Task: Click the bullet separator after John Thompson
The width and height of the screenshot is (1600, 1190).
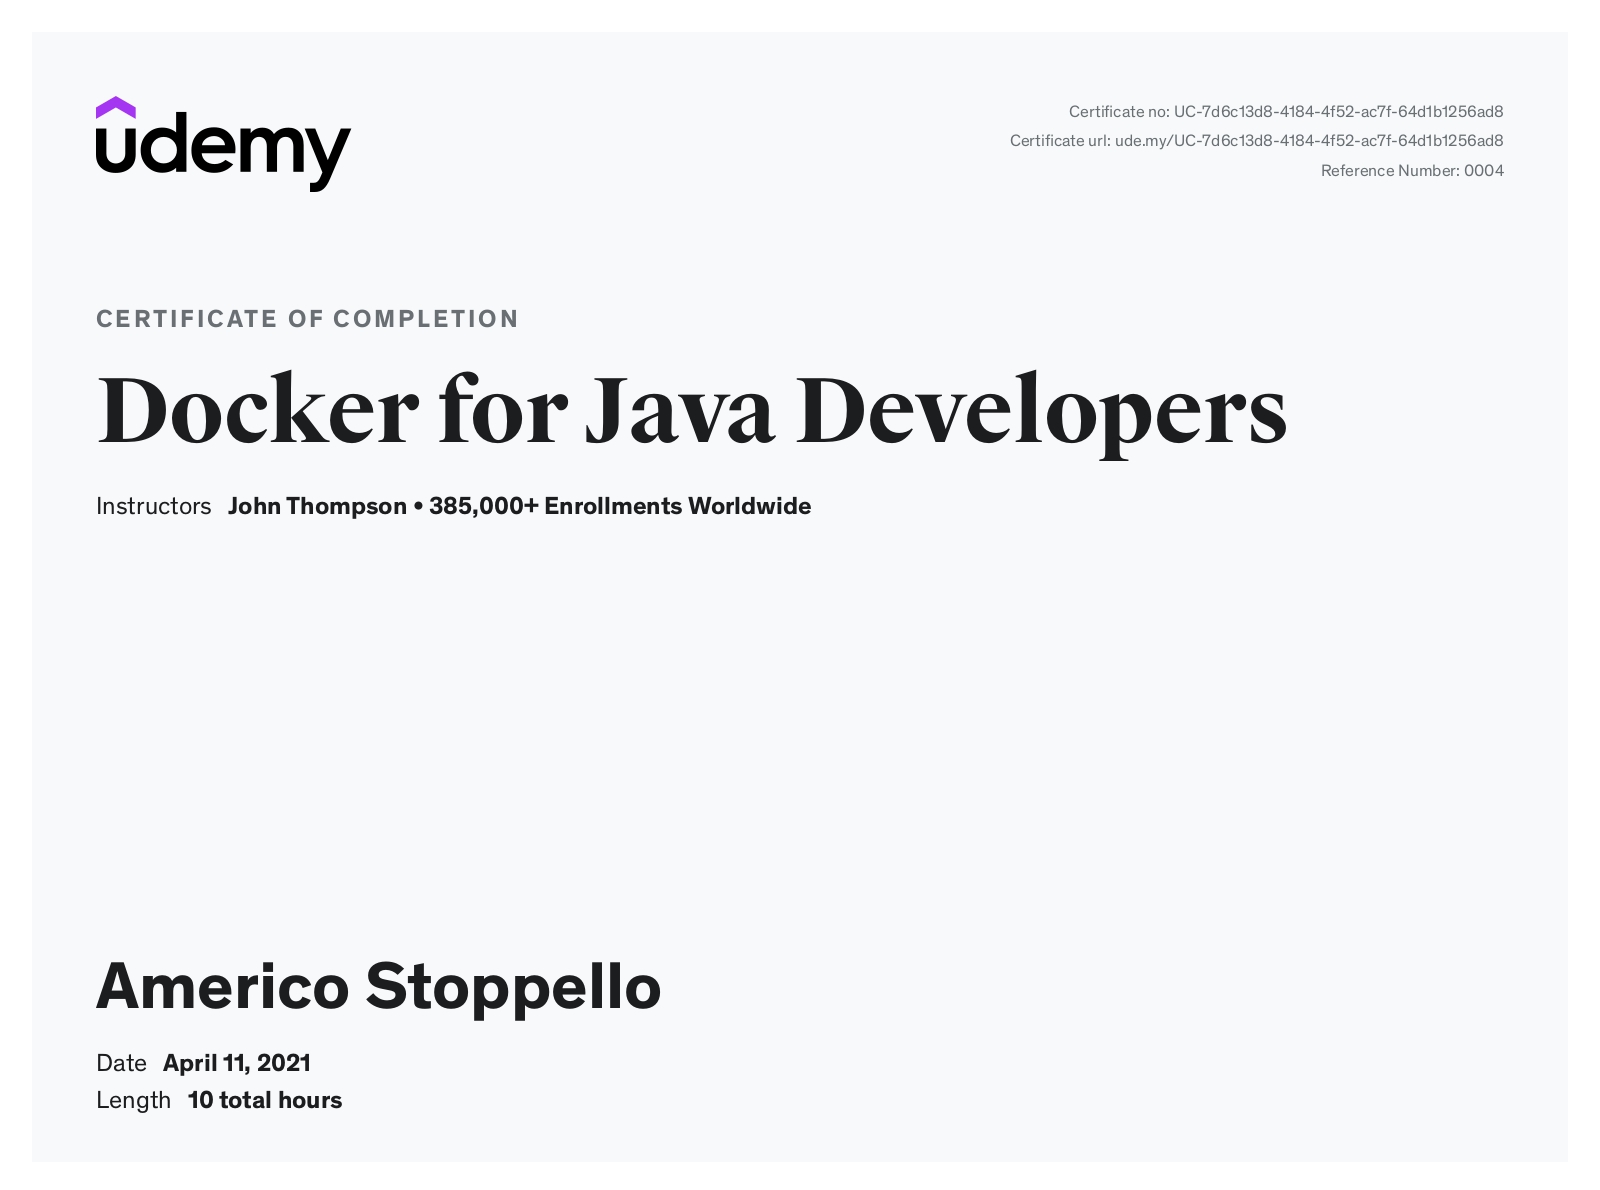Action: coord(418,507)
